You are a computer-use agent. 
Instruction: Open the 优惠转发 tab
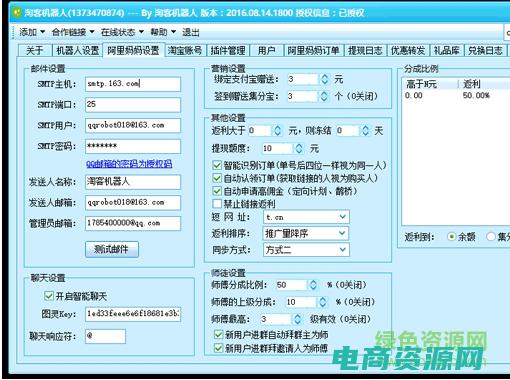(408, 50)
